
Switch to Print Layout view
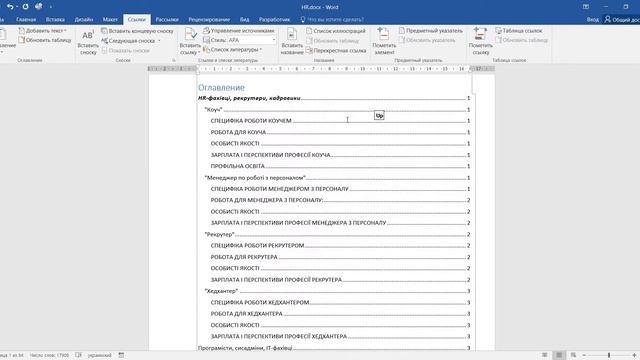[x=559, y=356]
